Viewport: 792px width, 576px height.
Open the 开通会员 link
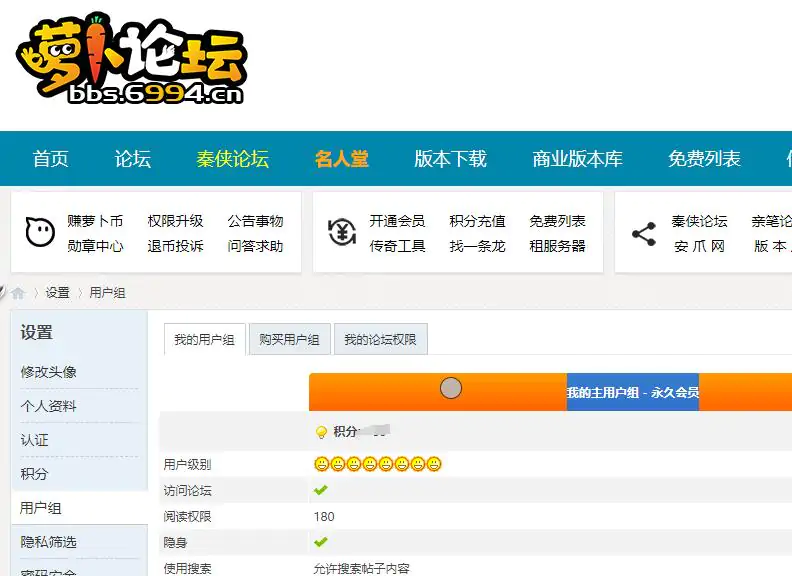pyautogui.click(x=397, y=221)
